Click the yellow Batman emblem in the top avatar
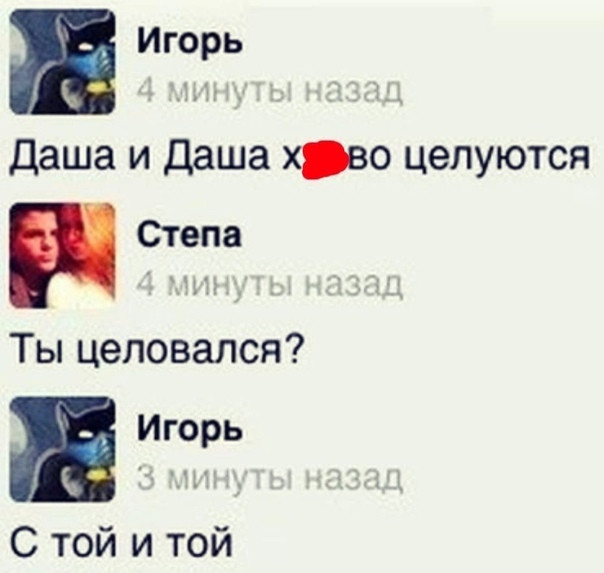Viewport: 604px width, 573px height. tap(100, 88)
